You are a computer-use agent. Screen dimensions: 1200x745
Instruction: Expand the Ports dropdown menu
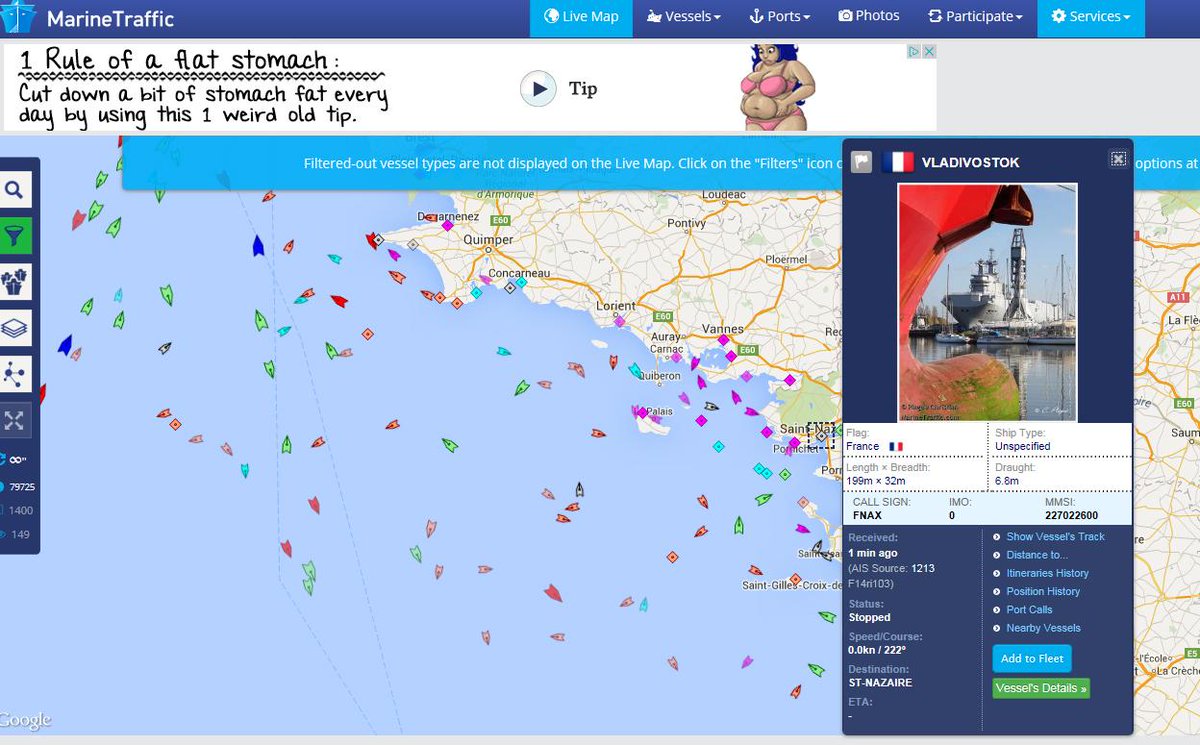(x=780, y=17)
